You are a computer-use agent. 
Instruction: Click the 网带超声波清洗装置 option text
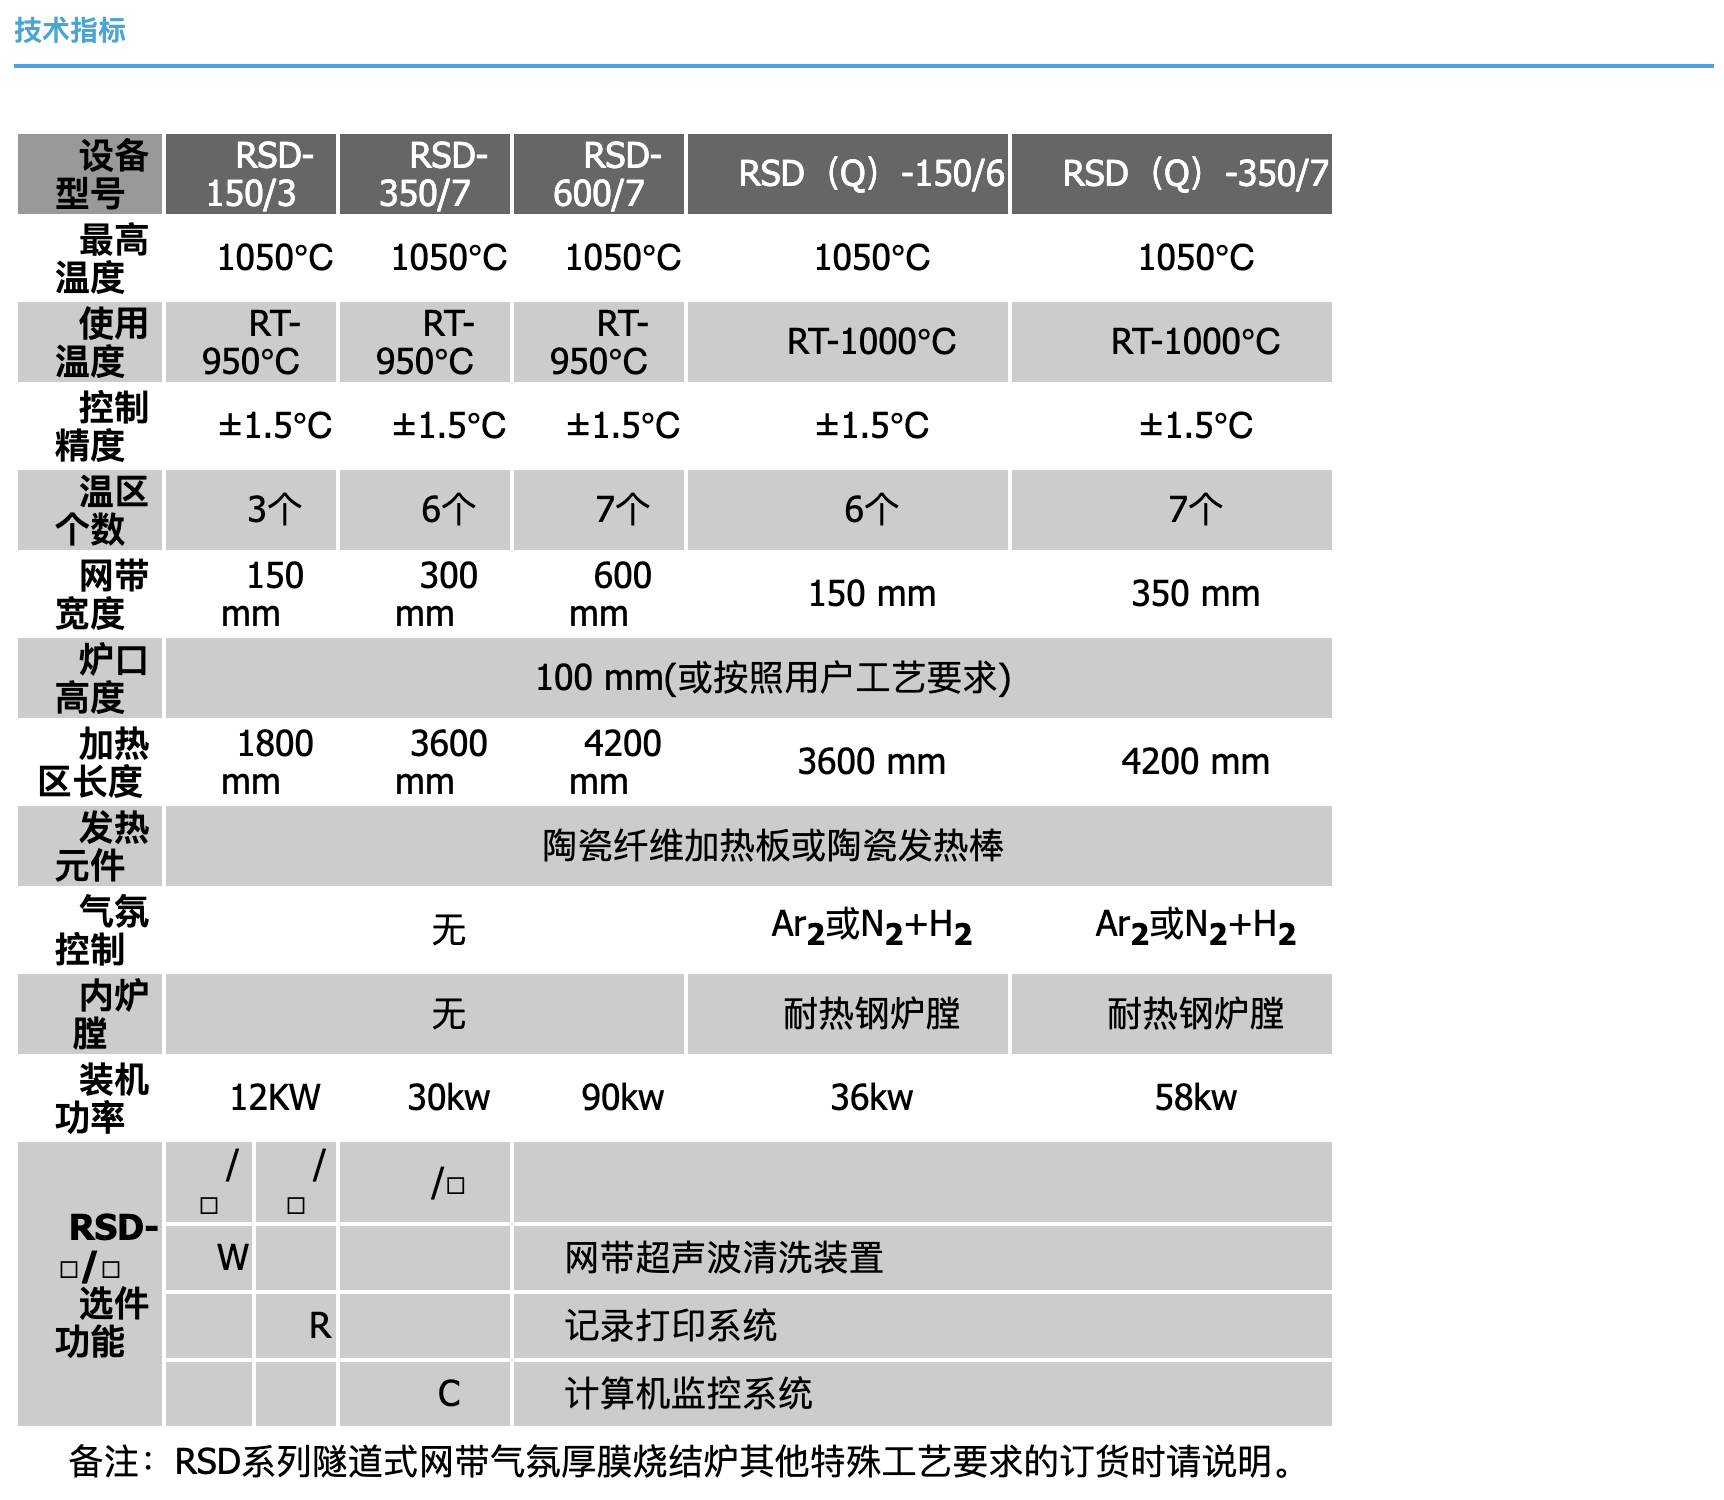point(724,1258)
